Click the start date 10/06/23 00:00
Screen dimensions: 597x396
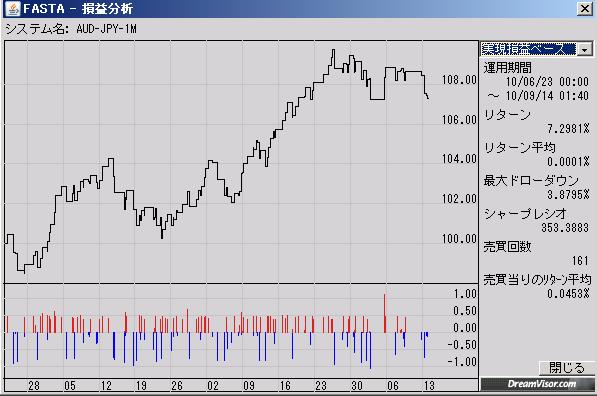(x=547, y=81)
